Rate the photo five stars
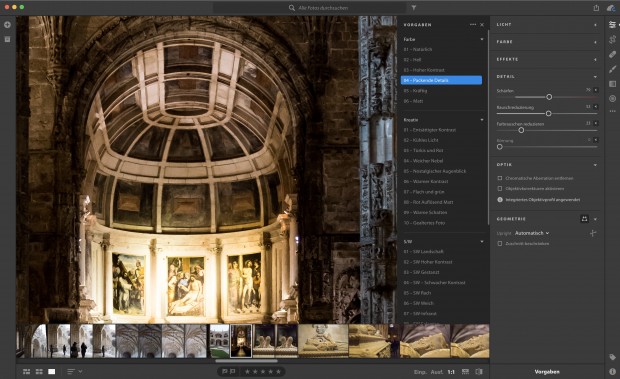Image resolution: width=620 pixels, height=379 pixels. (x=278, y=371)
